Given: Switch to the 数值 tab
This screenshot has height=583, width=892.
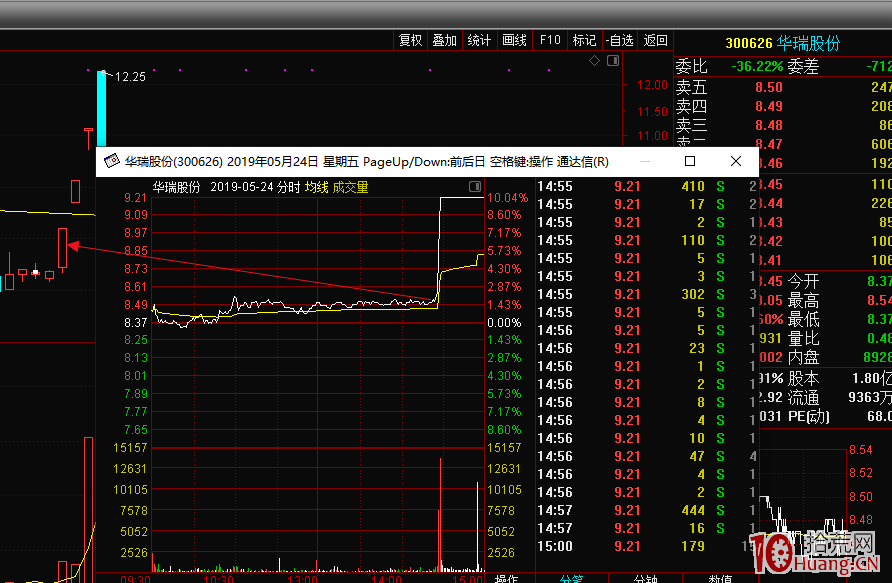Looking at the screenshot, I should tap(720, 578).
